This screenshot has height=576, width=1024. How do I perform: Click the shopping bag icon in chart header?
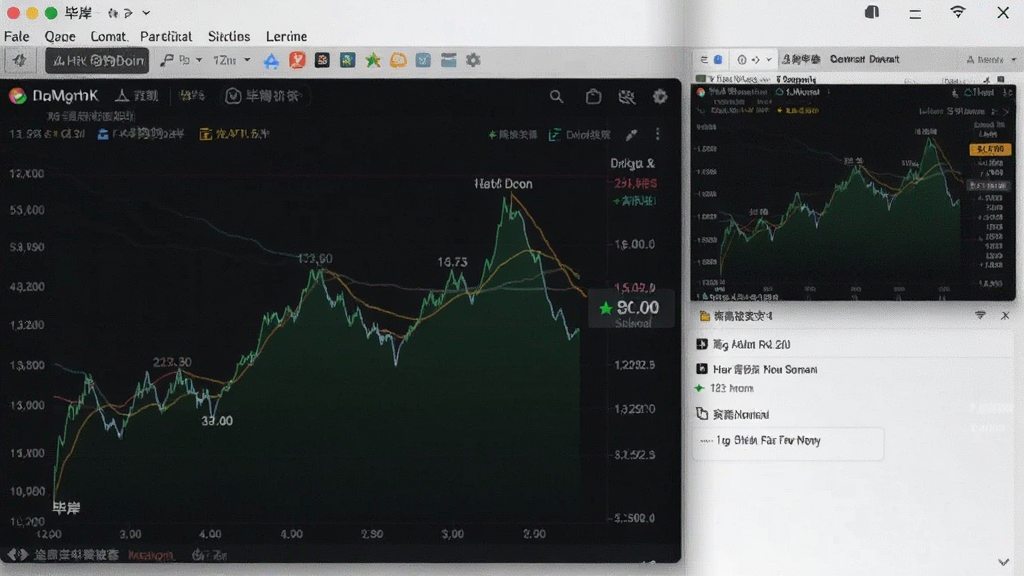[593, 97]
